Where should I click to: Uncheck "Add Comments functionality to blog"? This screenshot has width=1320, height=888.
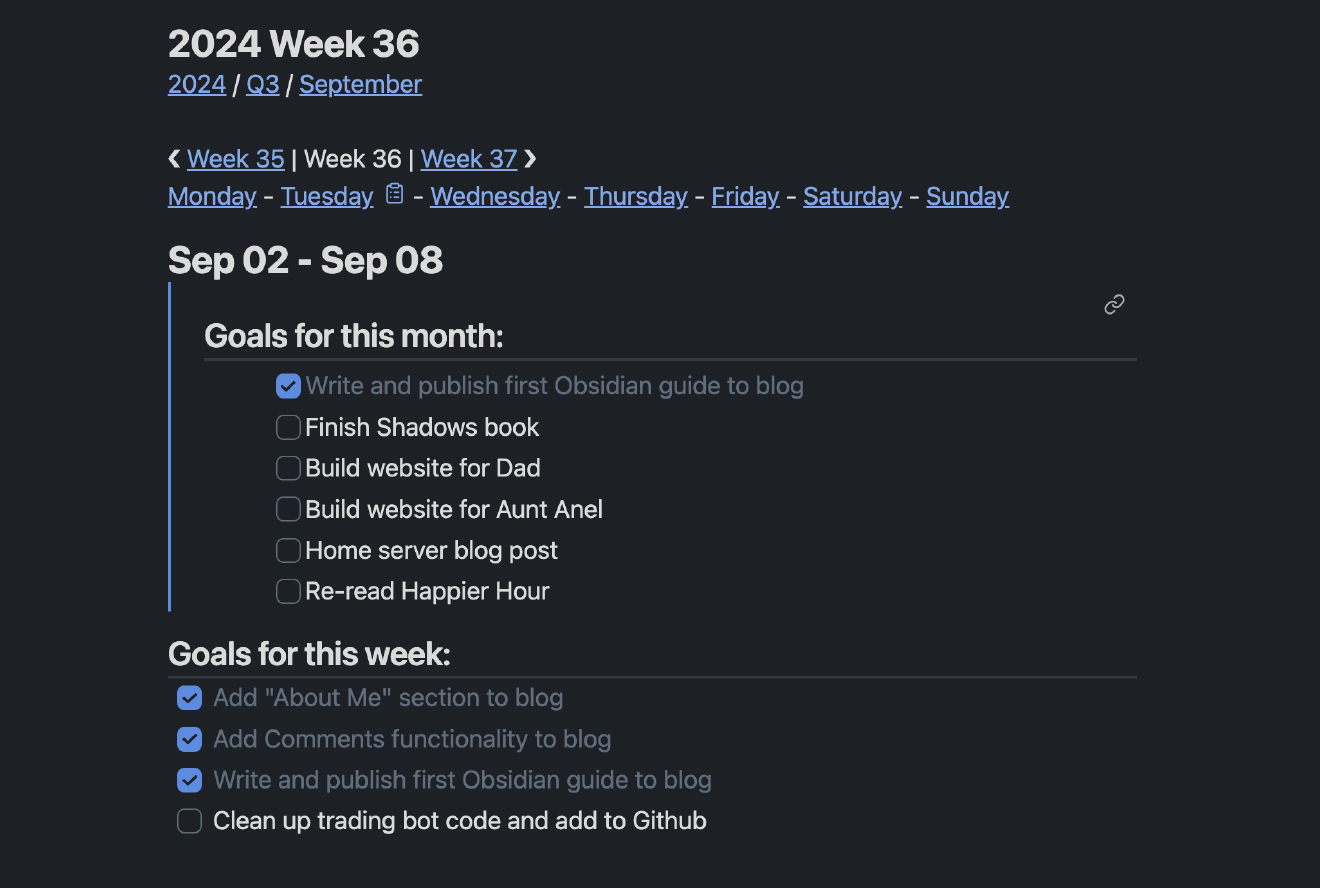(189, 739)
